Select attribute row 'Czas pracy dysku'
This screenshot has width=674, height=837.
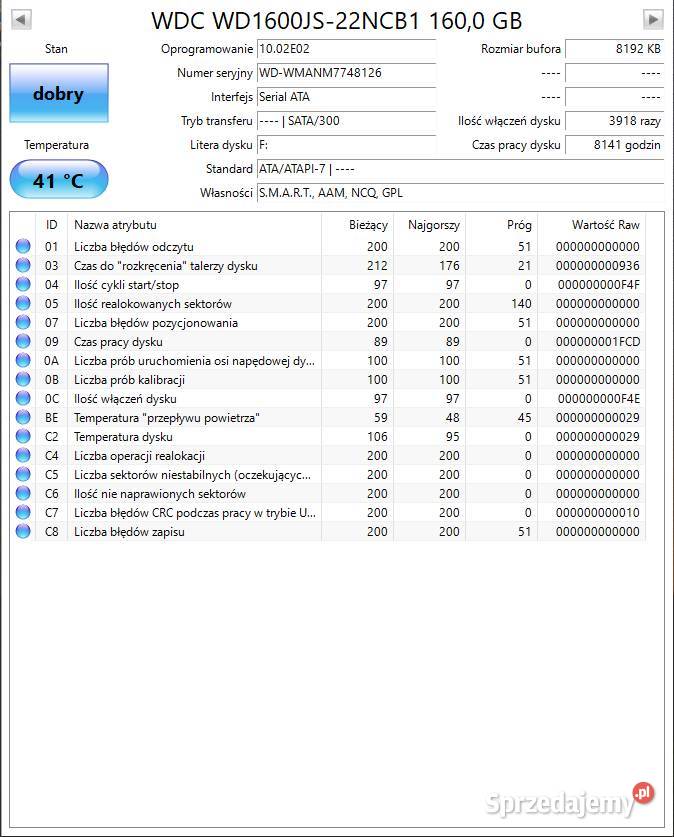pyautogui.click(x=328, y=341)
